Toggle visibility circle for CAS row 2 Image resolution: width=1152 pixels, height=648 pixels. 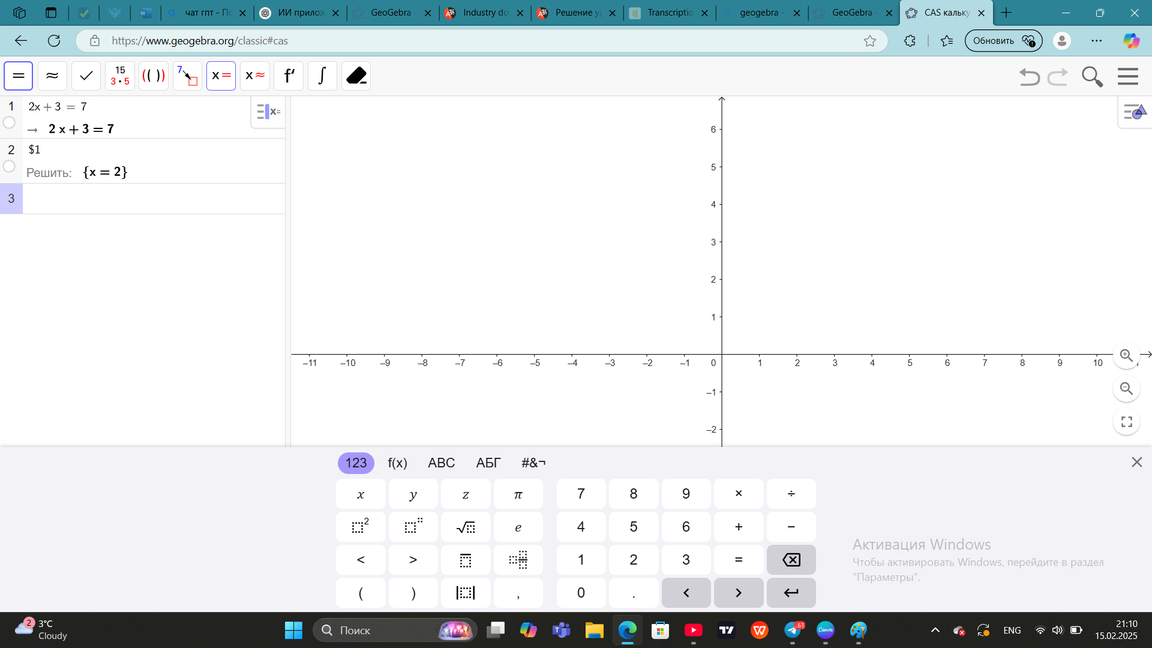(x=9, y=166)
